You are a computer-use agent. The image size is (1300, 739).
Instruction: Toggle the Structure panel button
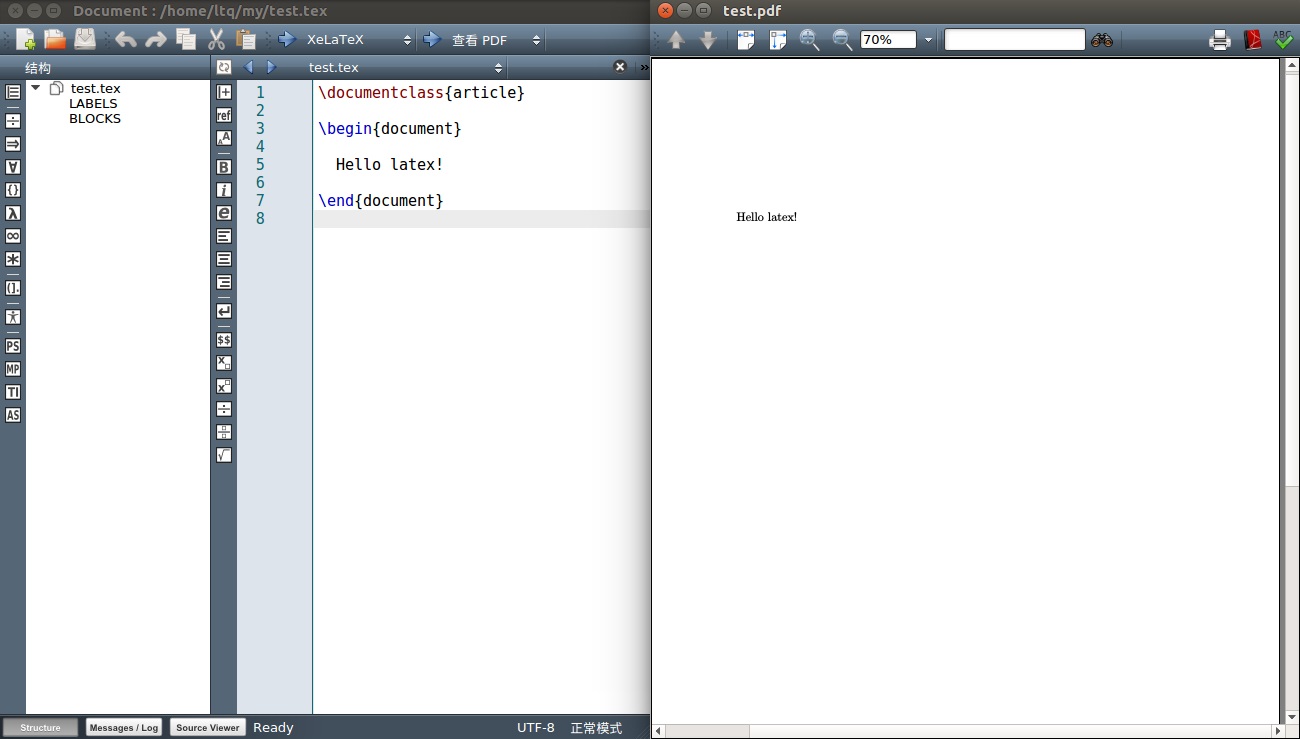coord(40,727)
